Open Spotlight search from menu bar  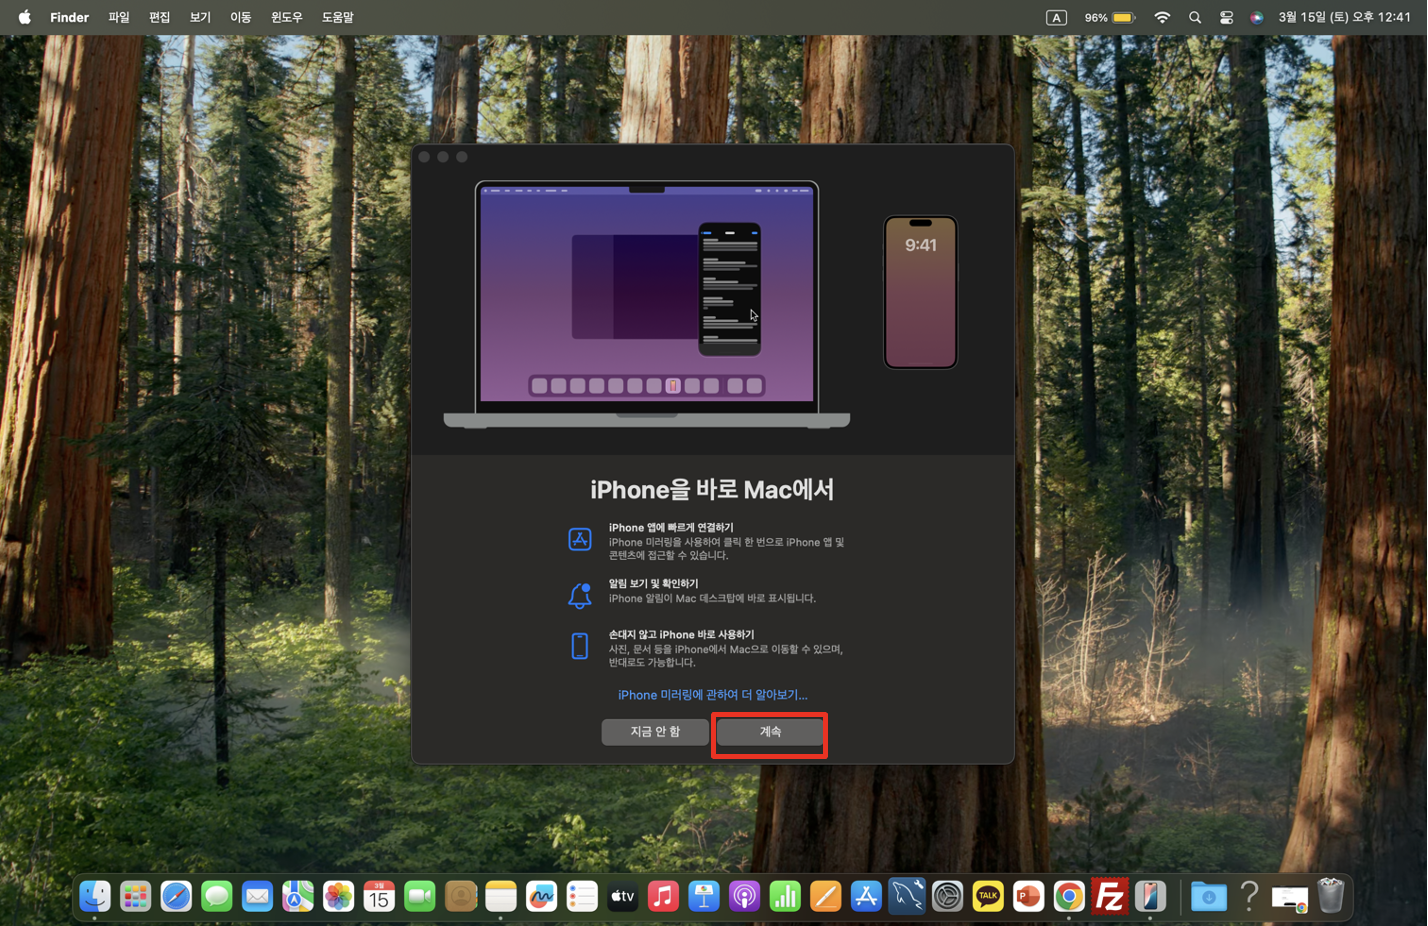click(x=1195, y=17)
